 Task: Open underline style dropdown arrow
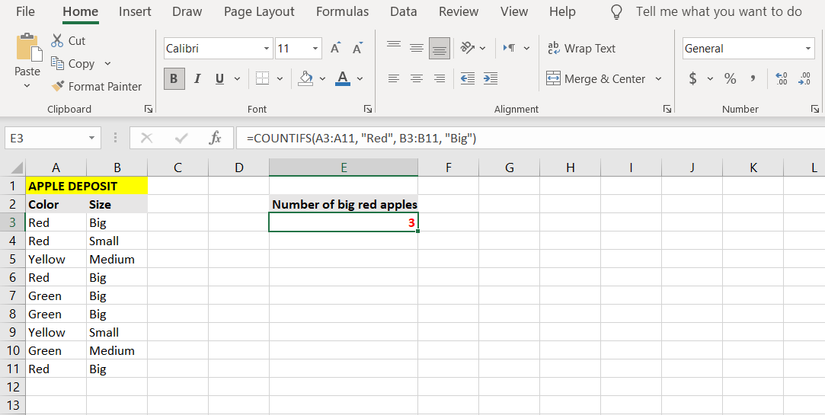237,79
